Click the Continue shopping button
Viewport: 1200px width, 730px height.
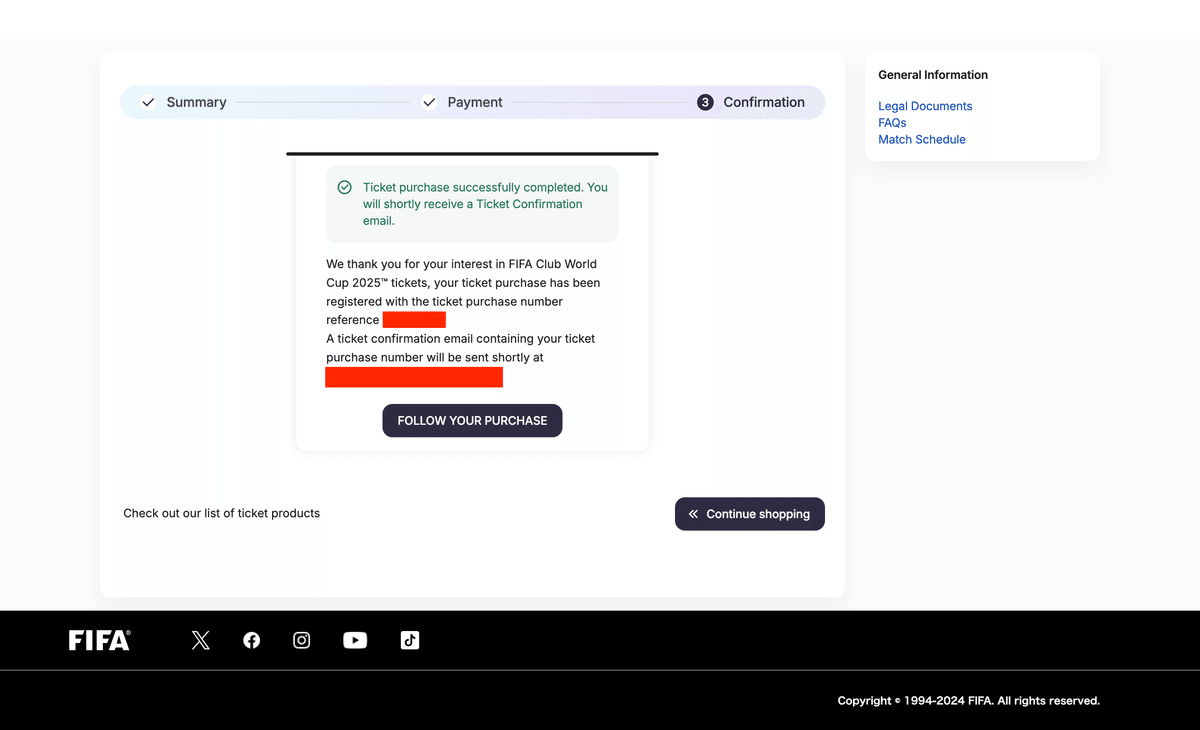click(x=750, y=514)
